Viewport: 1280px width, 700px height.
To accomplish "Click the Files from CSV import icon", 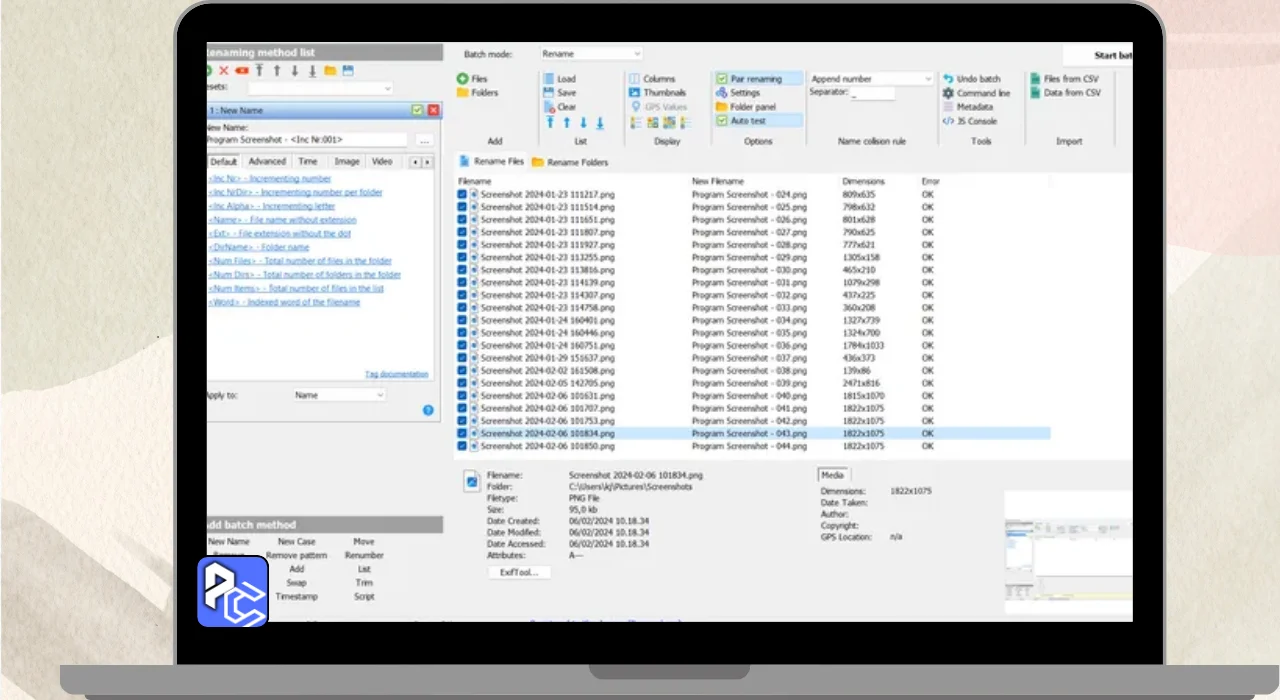I will (1035, 79).
